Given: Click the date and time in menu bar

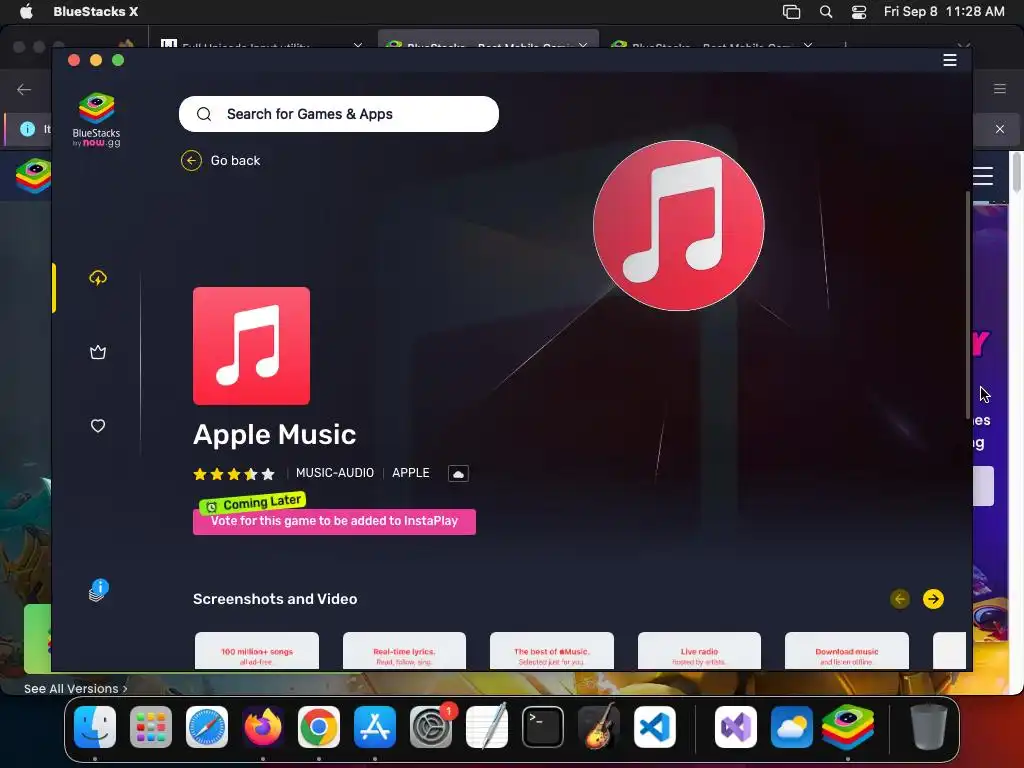Looking at the screenshot, I should coord(944,11).
